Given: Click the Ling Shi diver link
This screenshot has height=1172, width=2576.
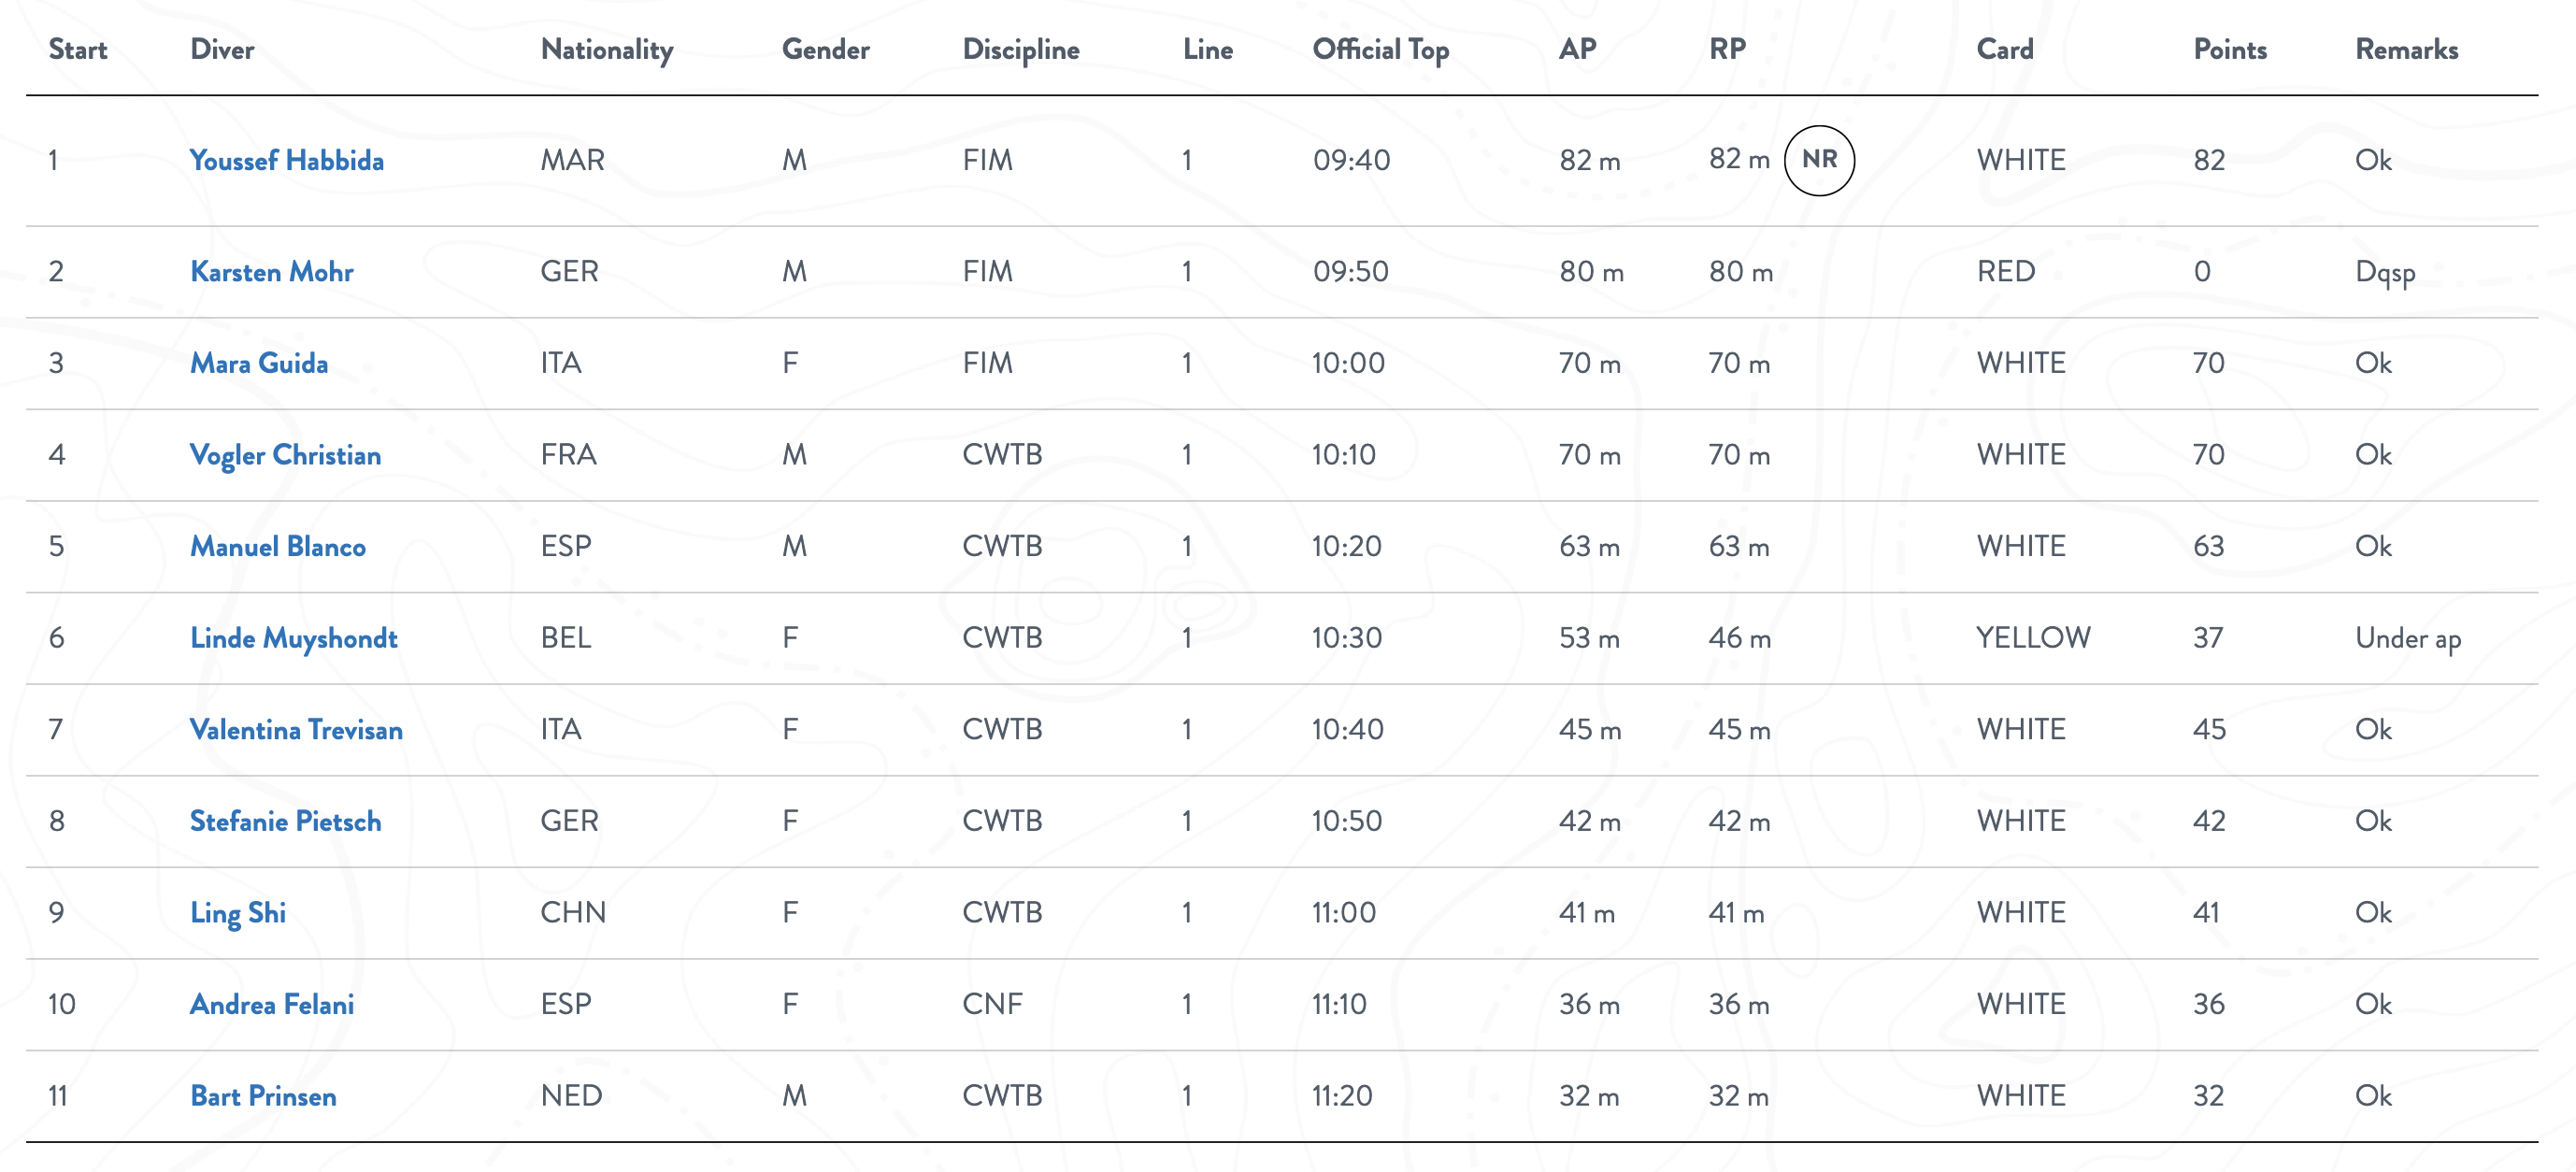Looking at the screenshot, I should pos(238,913).
